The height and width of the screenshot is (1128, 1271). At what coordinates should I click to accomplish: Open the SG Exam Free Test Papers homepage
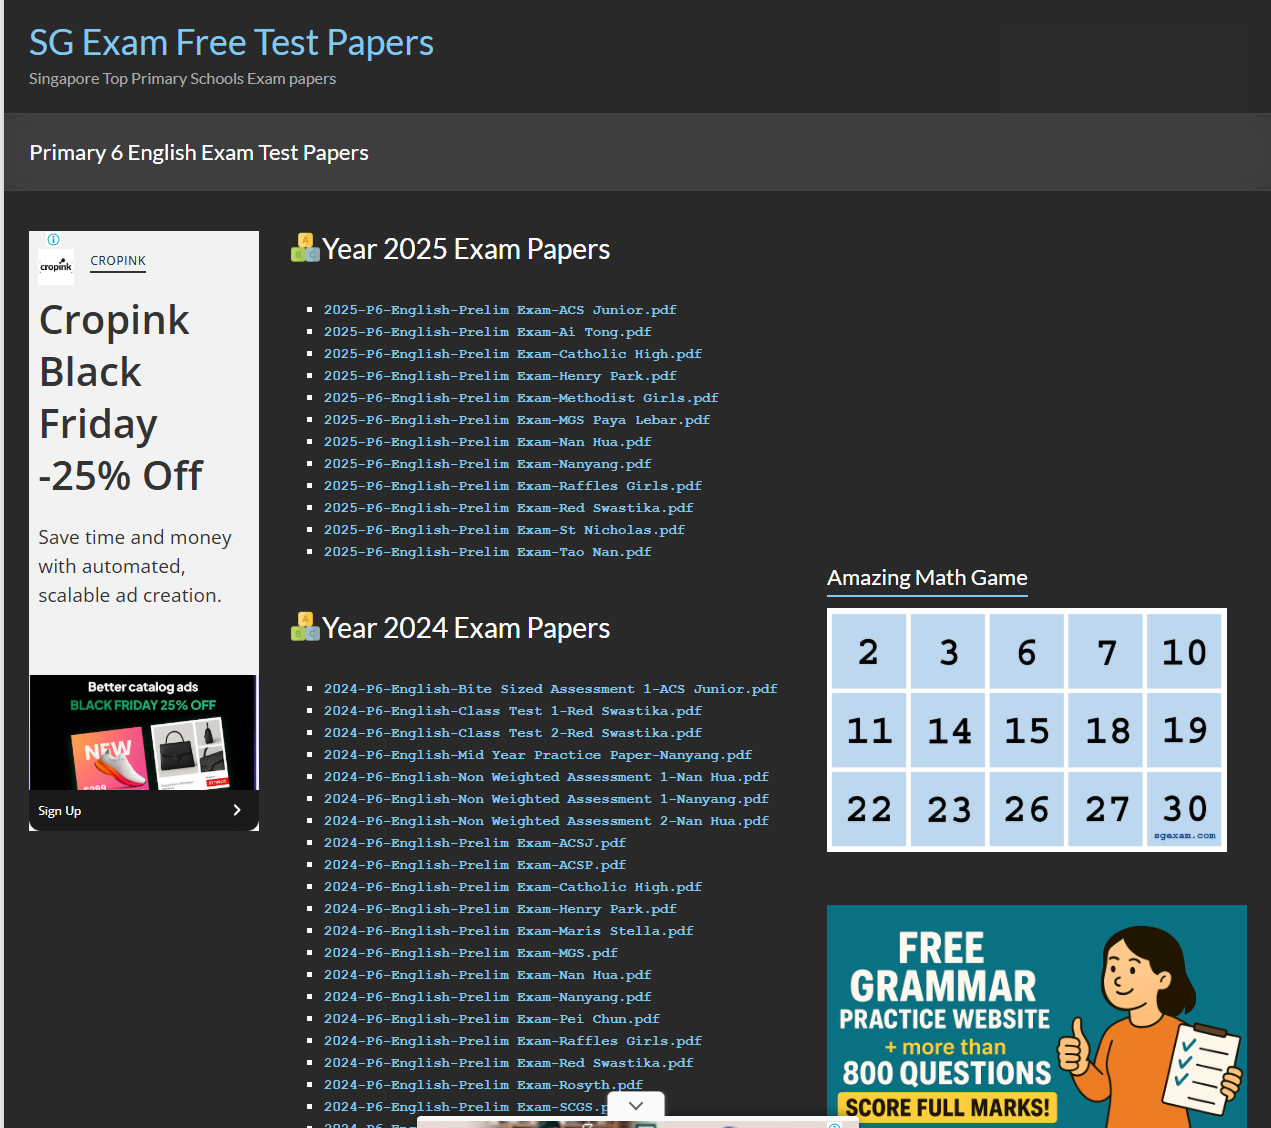231,43
